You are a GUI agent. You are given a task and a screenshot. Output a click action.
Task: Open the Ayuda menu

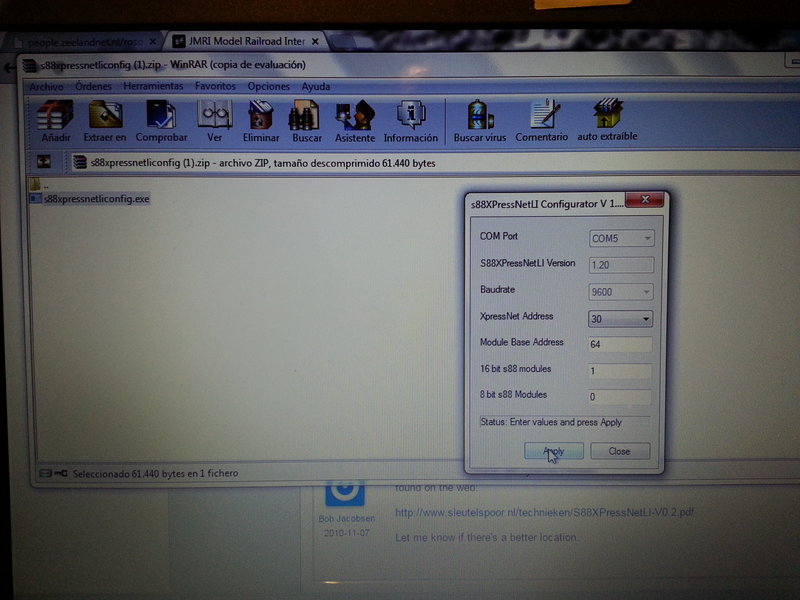click(315, 86)
